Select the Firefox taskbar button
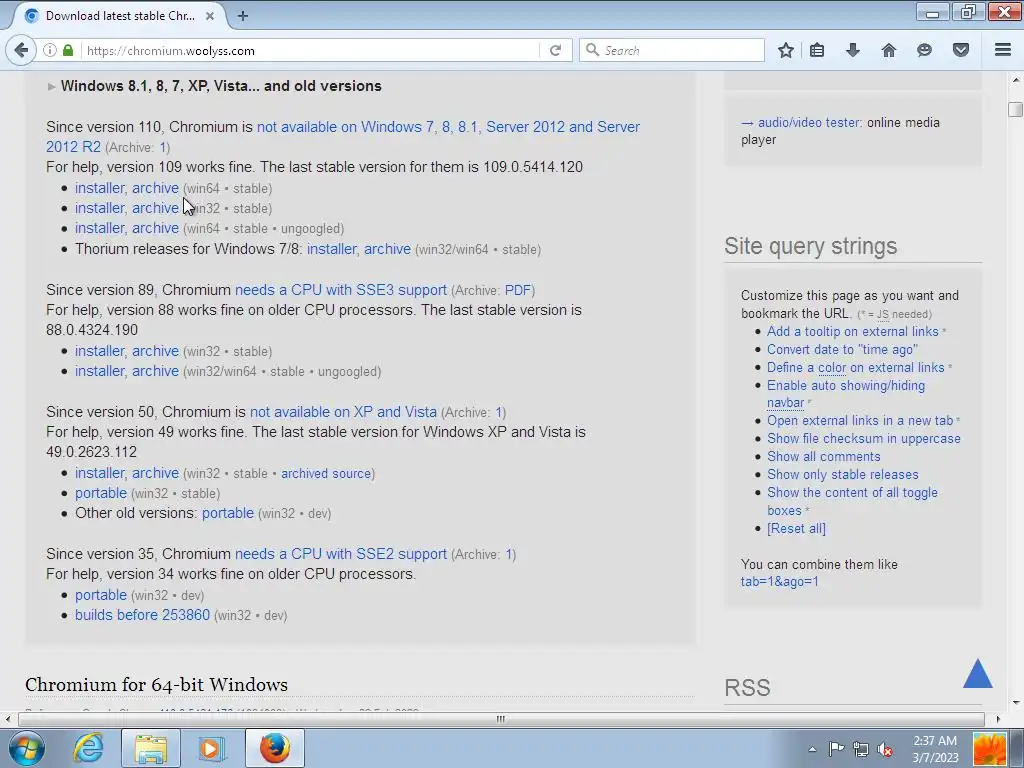 pyautogui.click(x=275, y=748)
